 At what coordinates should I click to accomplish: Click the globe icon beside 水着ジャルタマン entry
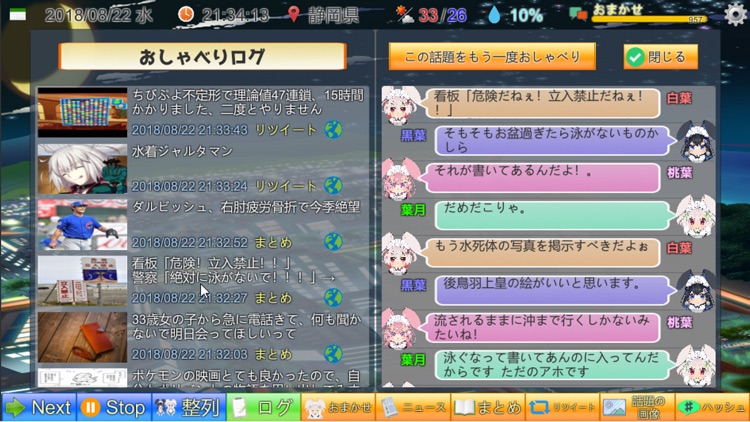pos(333,186)
